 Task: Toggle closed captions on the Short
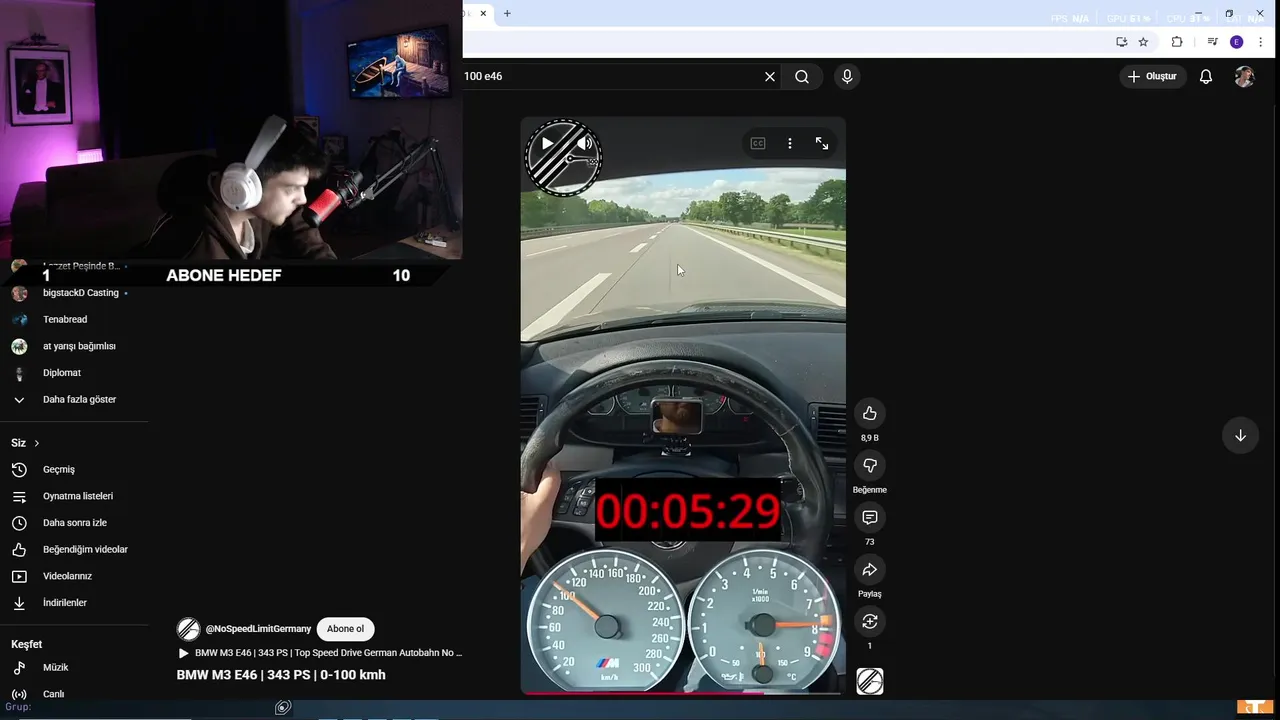tap(758, 143)
